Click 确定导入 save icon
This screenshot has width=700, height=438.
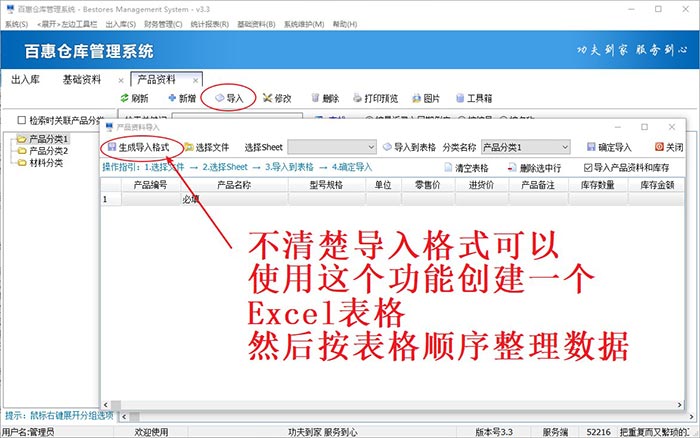(591, 147)
